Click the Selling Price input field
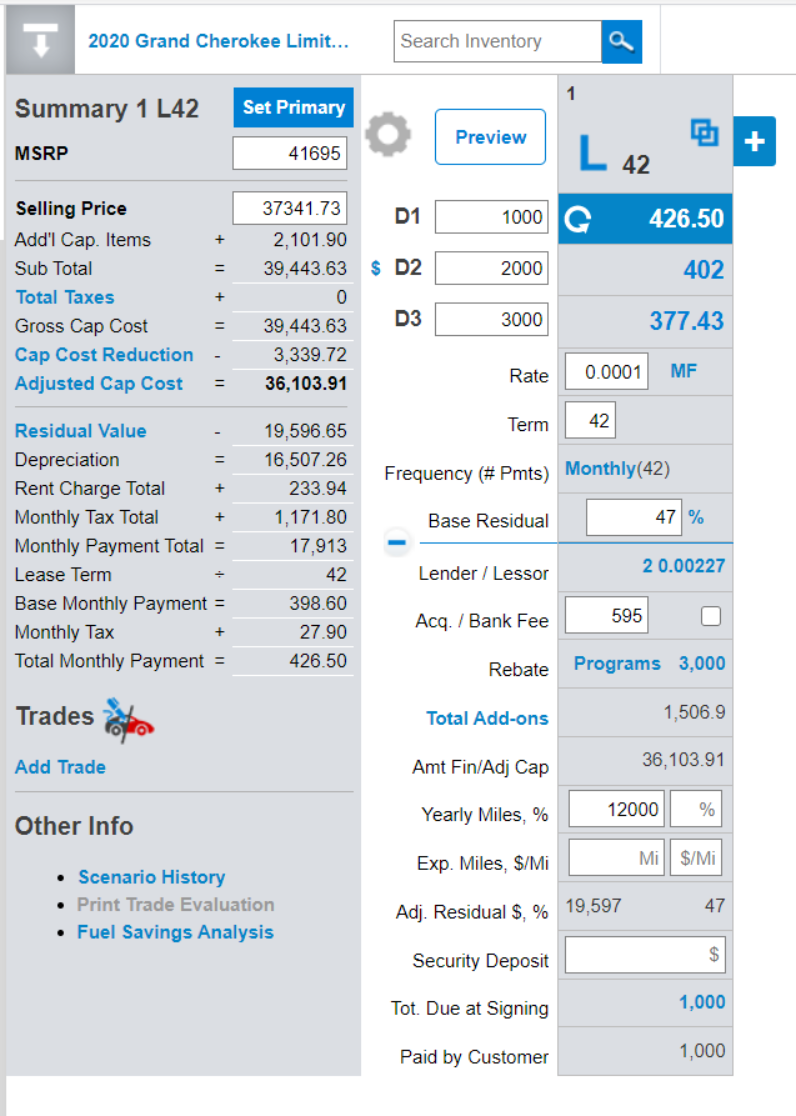 (x=290, y=208)
